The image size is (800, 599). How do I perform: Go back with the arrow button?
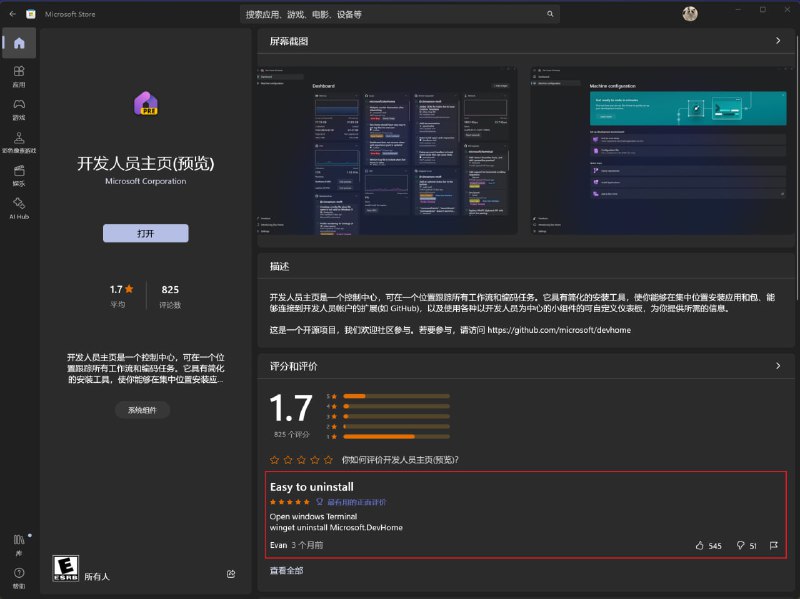coord(12,14)
